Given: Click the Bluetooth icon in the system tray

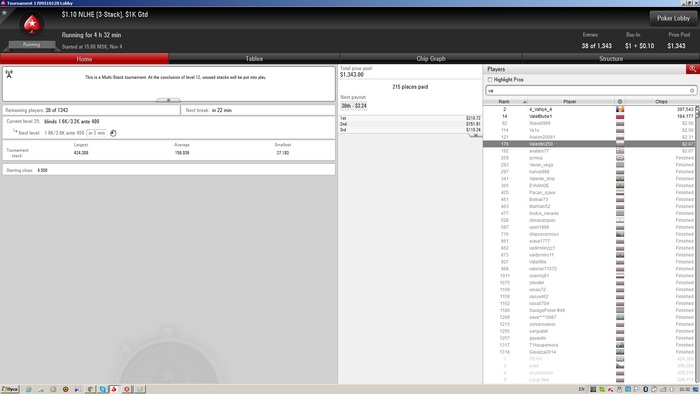Looking at the screenshot, I should point(645,390).
